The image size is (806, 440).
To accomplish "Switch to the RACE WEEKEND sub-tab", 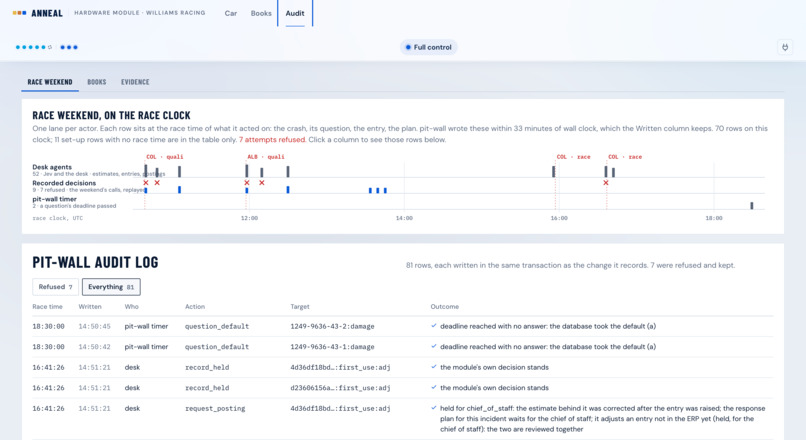I will pos(50,82).
